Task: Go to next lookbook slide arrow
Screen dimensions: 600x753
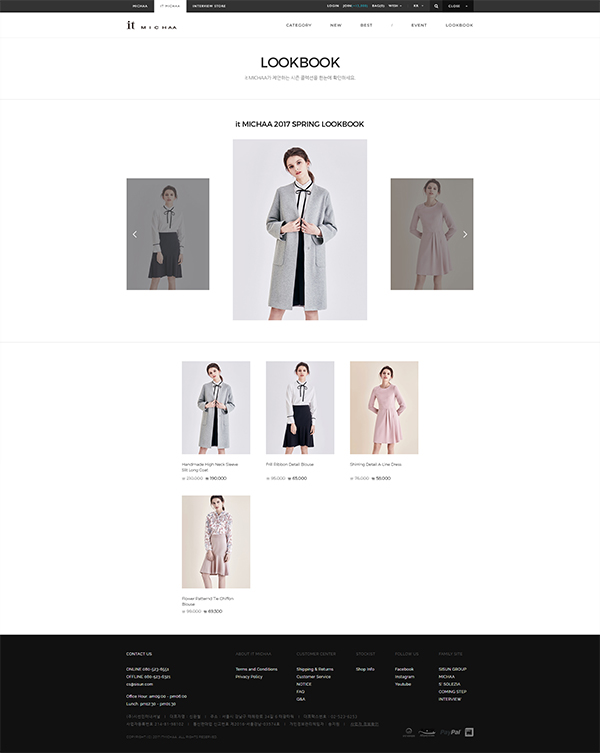Action: [465, 234]
